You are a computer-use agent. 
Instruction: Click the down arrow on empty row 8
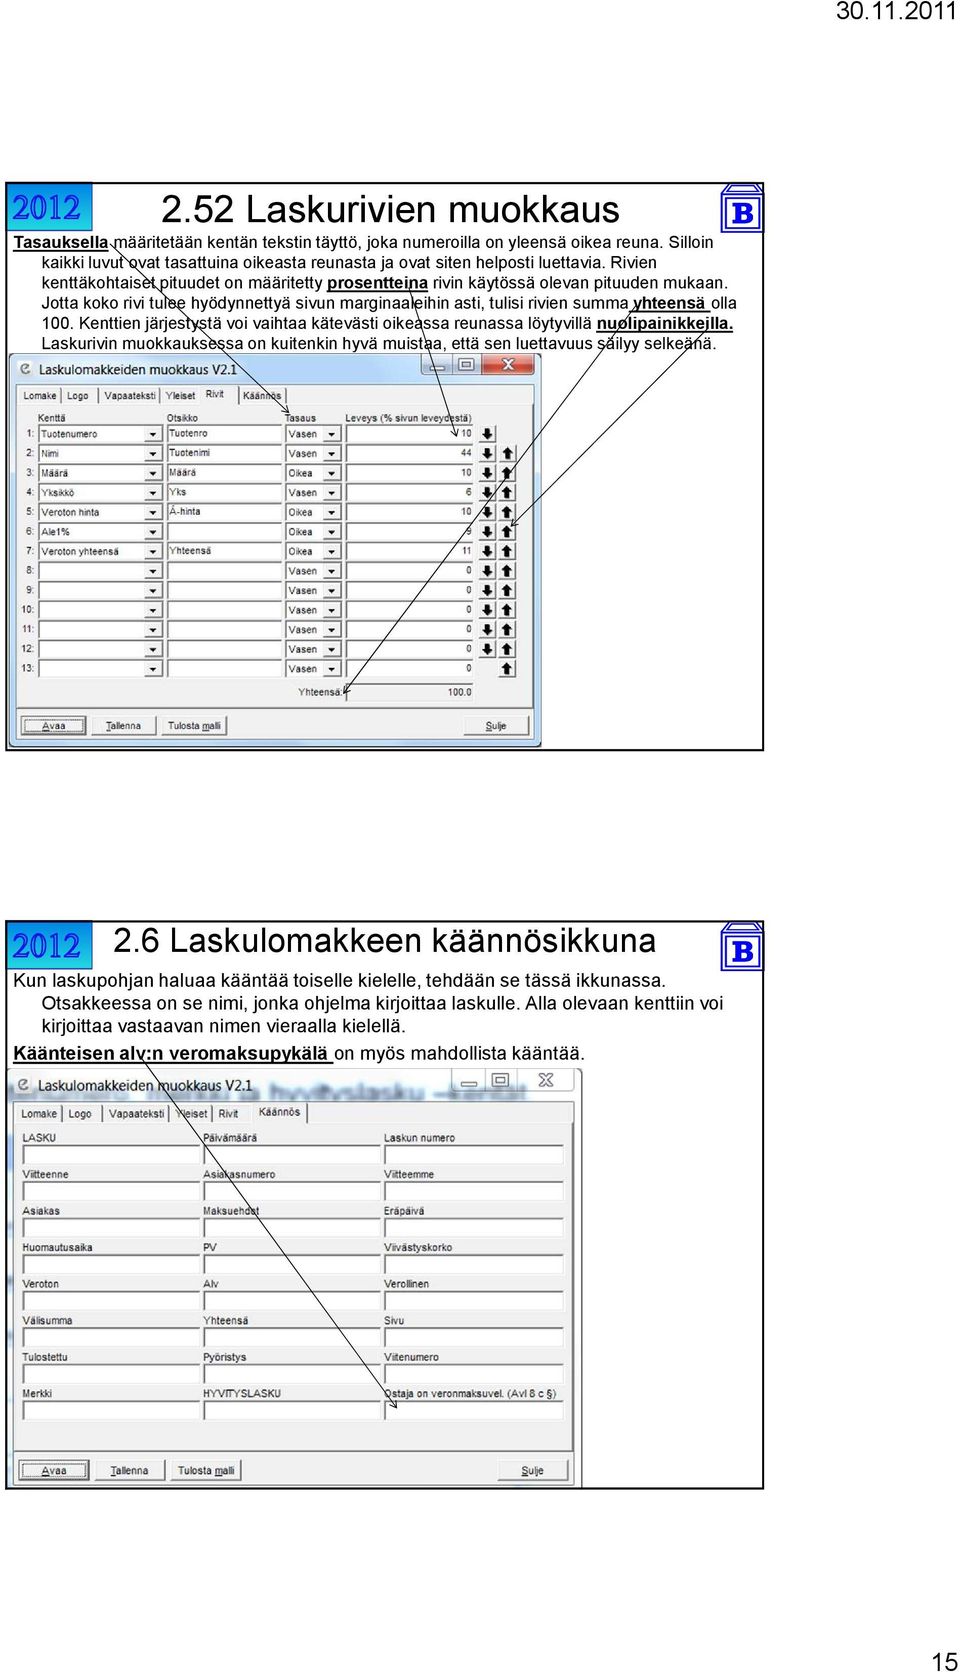[x=487, y=571]
